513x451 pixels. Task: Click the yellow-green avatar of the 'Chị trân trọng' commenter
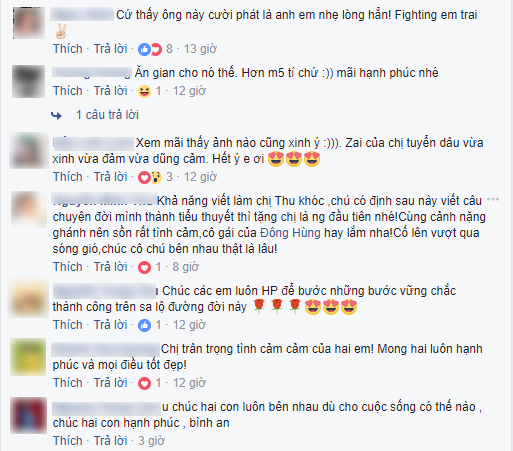click(x=28, y=357)
